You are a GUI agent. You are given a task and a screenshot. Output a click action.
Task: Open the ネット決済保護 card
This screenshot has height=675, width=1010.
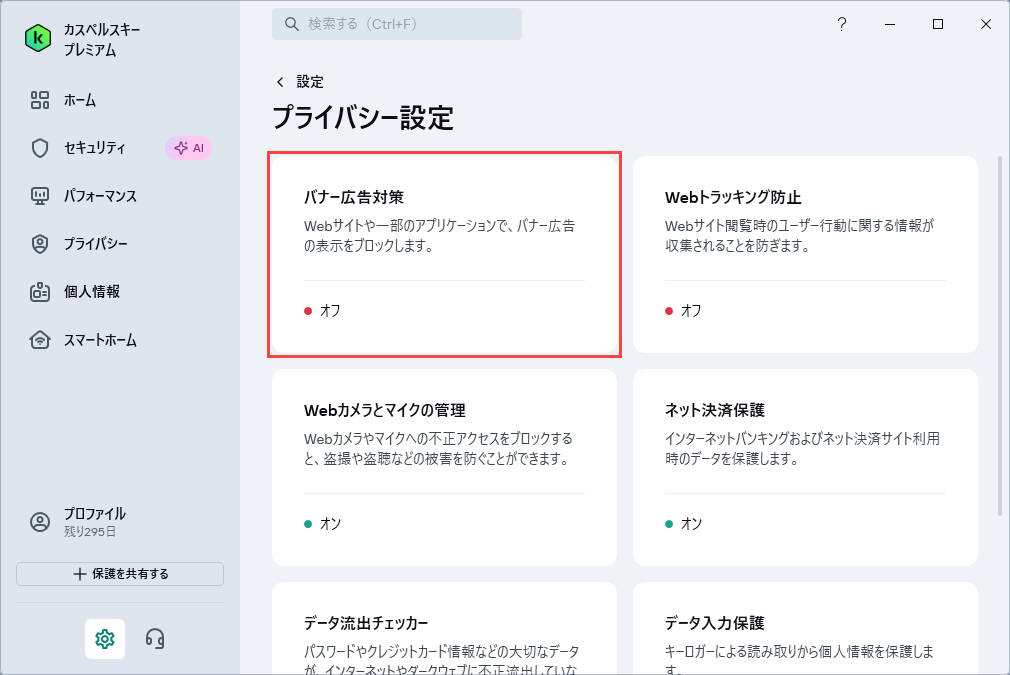point(805,468)
